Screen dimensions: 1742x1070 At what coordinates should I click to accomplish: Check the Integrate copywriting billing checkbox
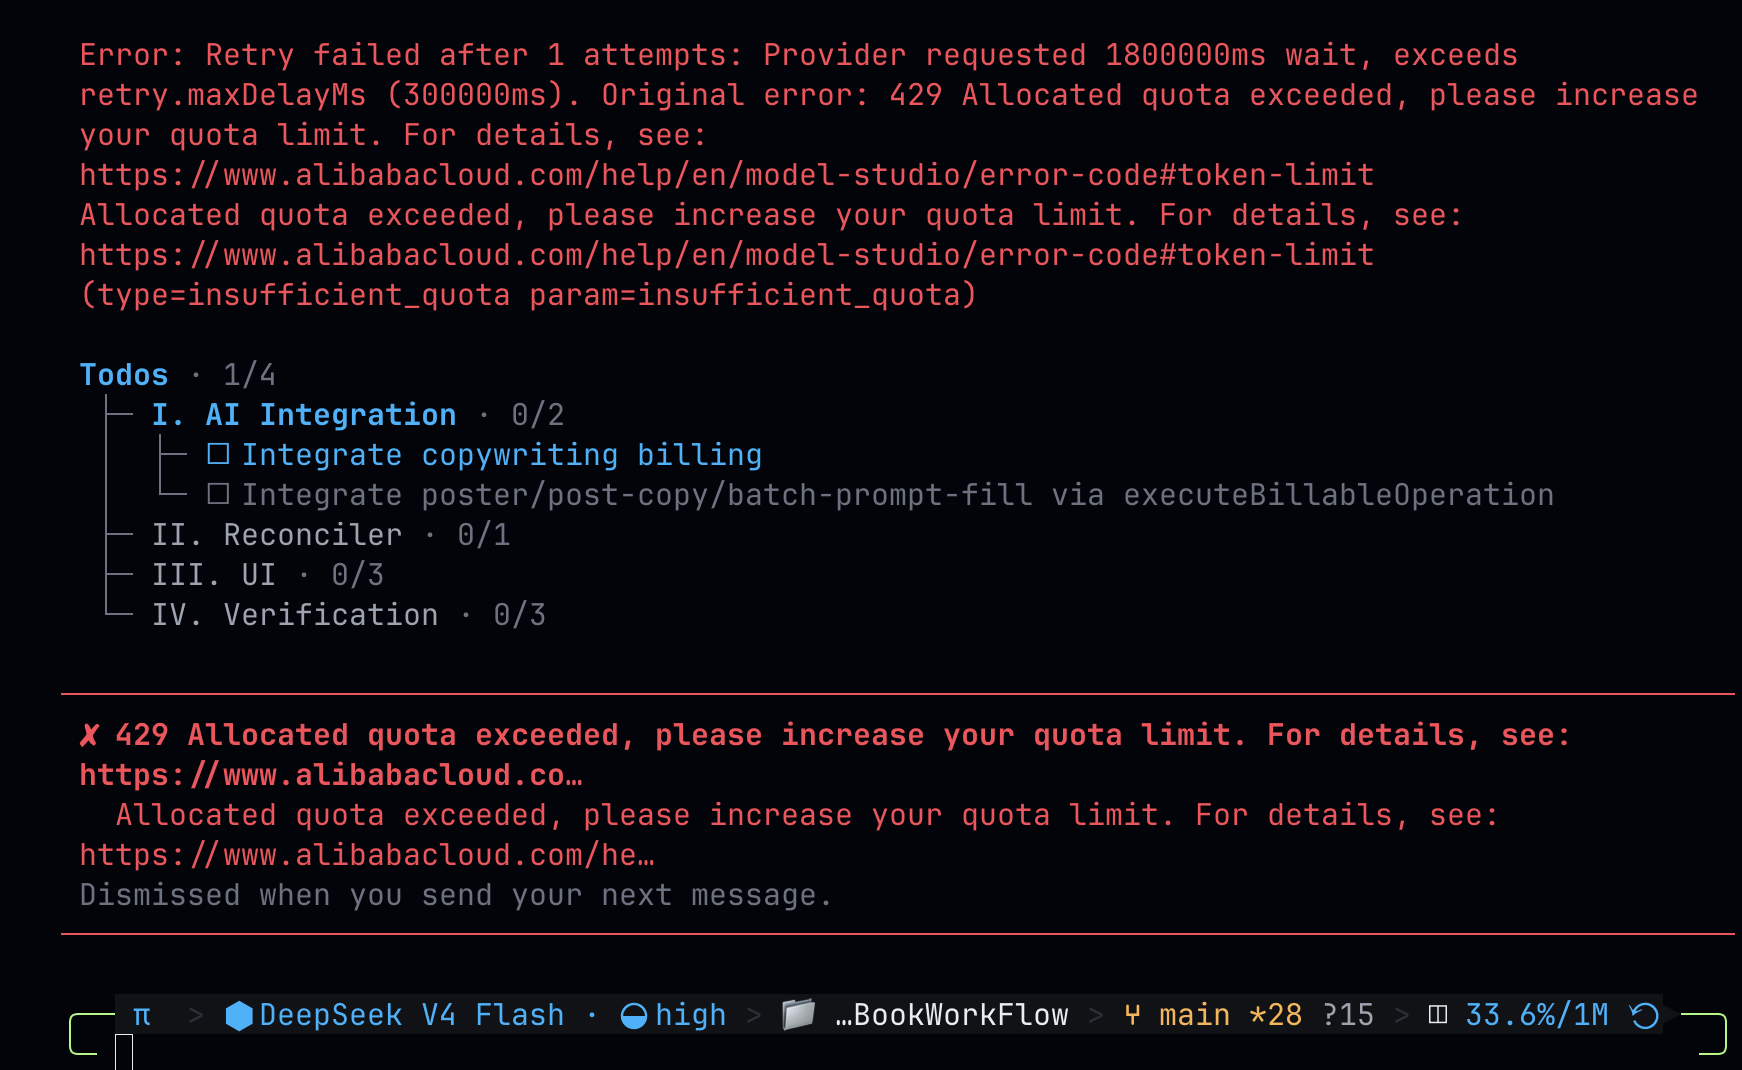[218, 454]
